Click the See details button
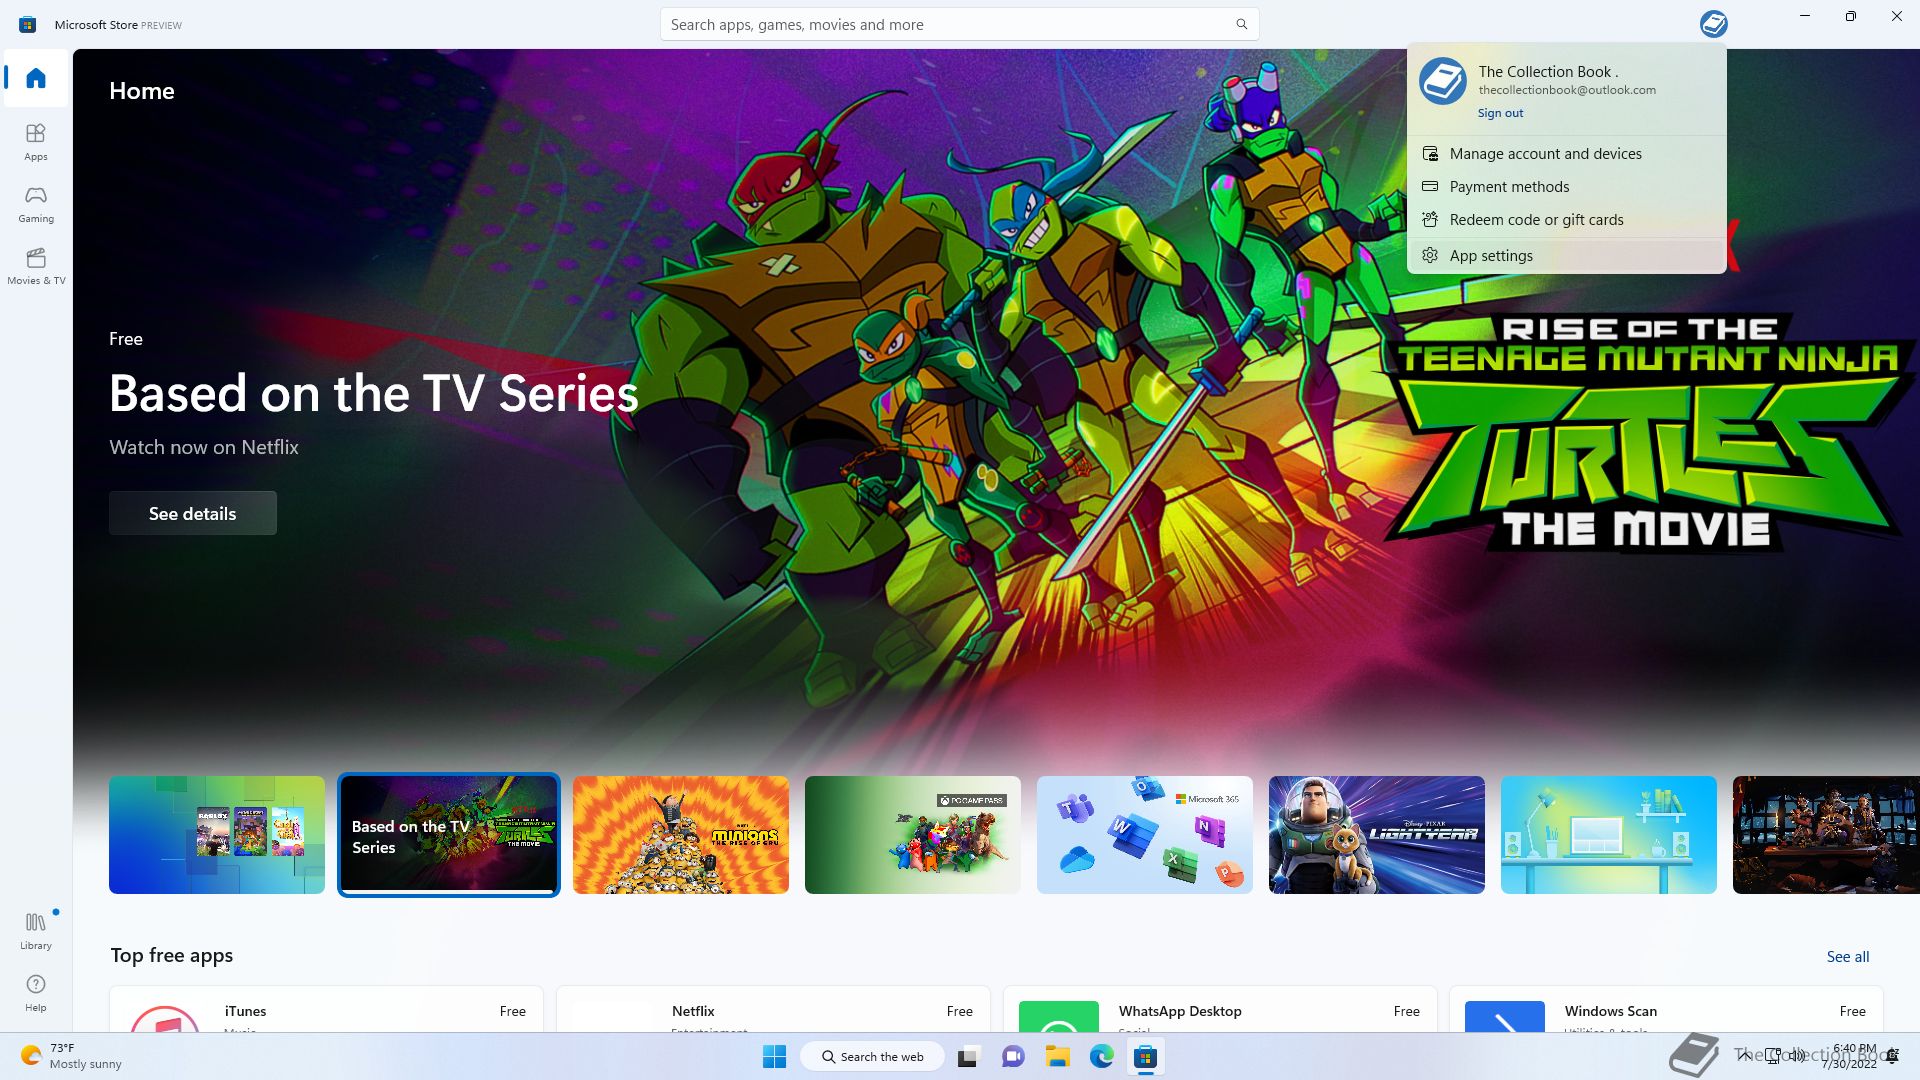This screenshot has width=1920, height=1080. point(193,513)
